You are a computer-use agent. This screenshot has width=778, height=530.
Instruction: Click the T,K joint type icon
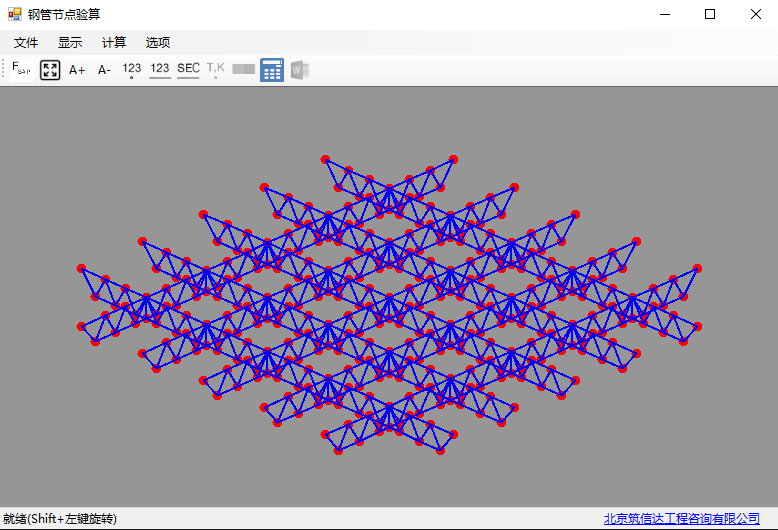[215, 70]
